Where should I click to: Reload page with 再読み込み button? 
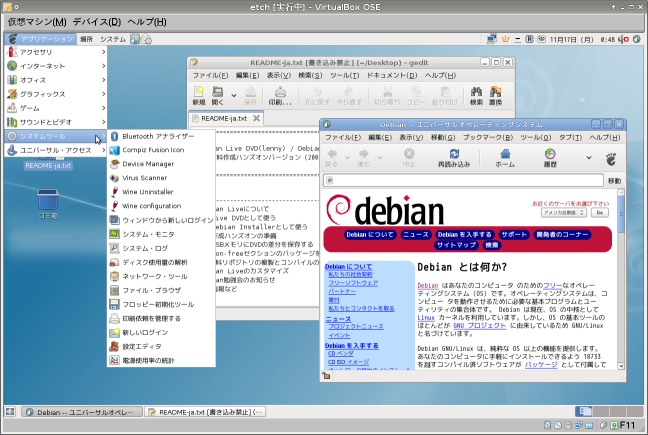tap(454, 158)
